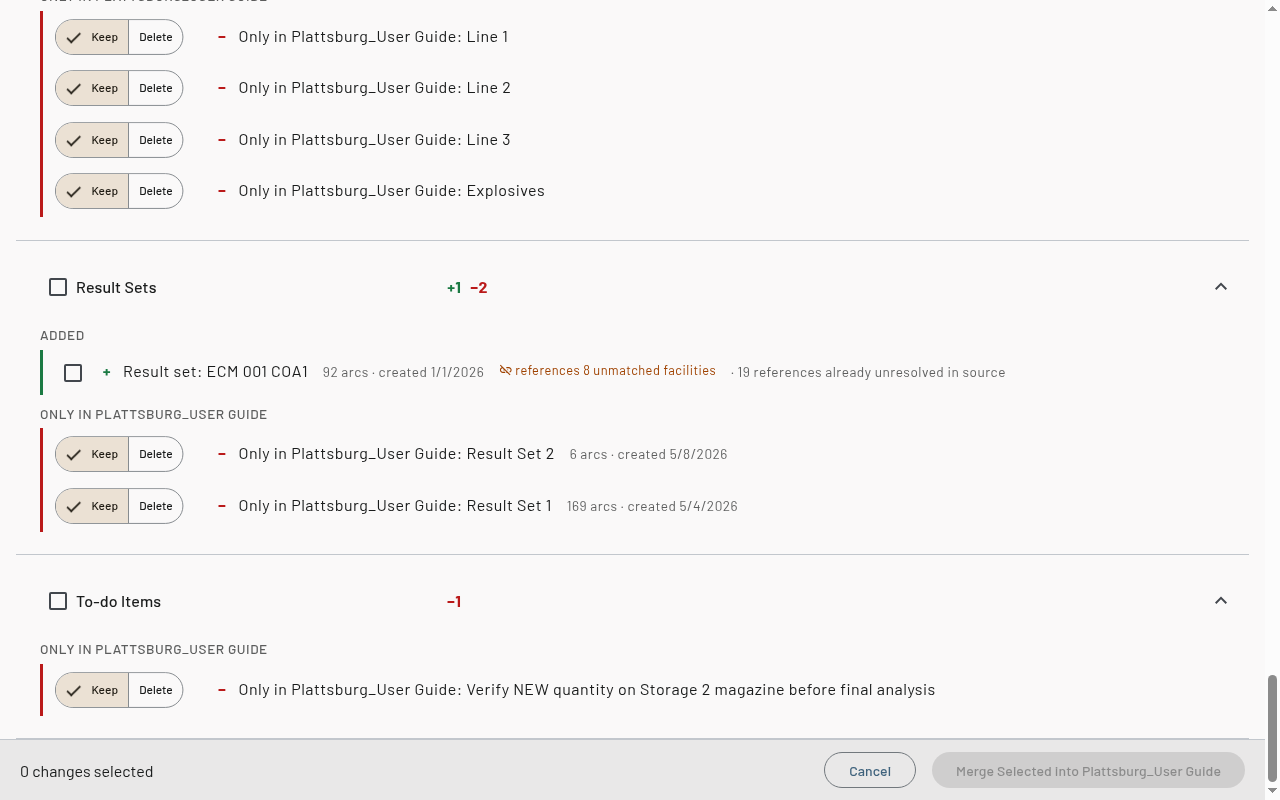This screenshot has width=1280, height=800.
Task: Keep Result Set 2
Action: 92,454
